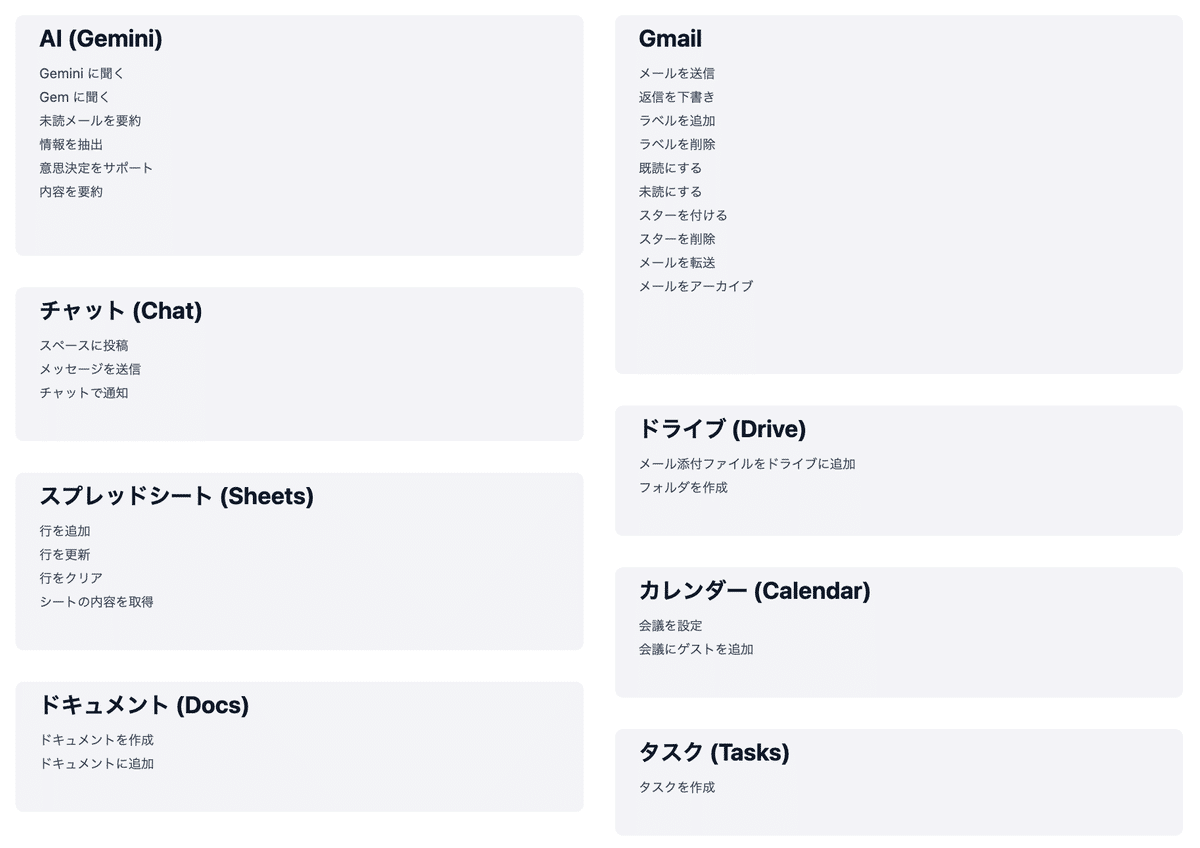Viewport: 1200px width, 848px height.
Task: Choose 'メールをアーカイブ' action
Action: click(x=696, y=286)
